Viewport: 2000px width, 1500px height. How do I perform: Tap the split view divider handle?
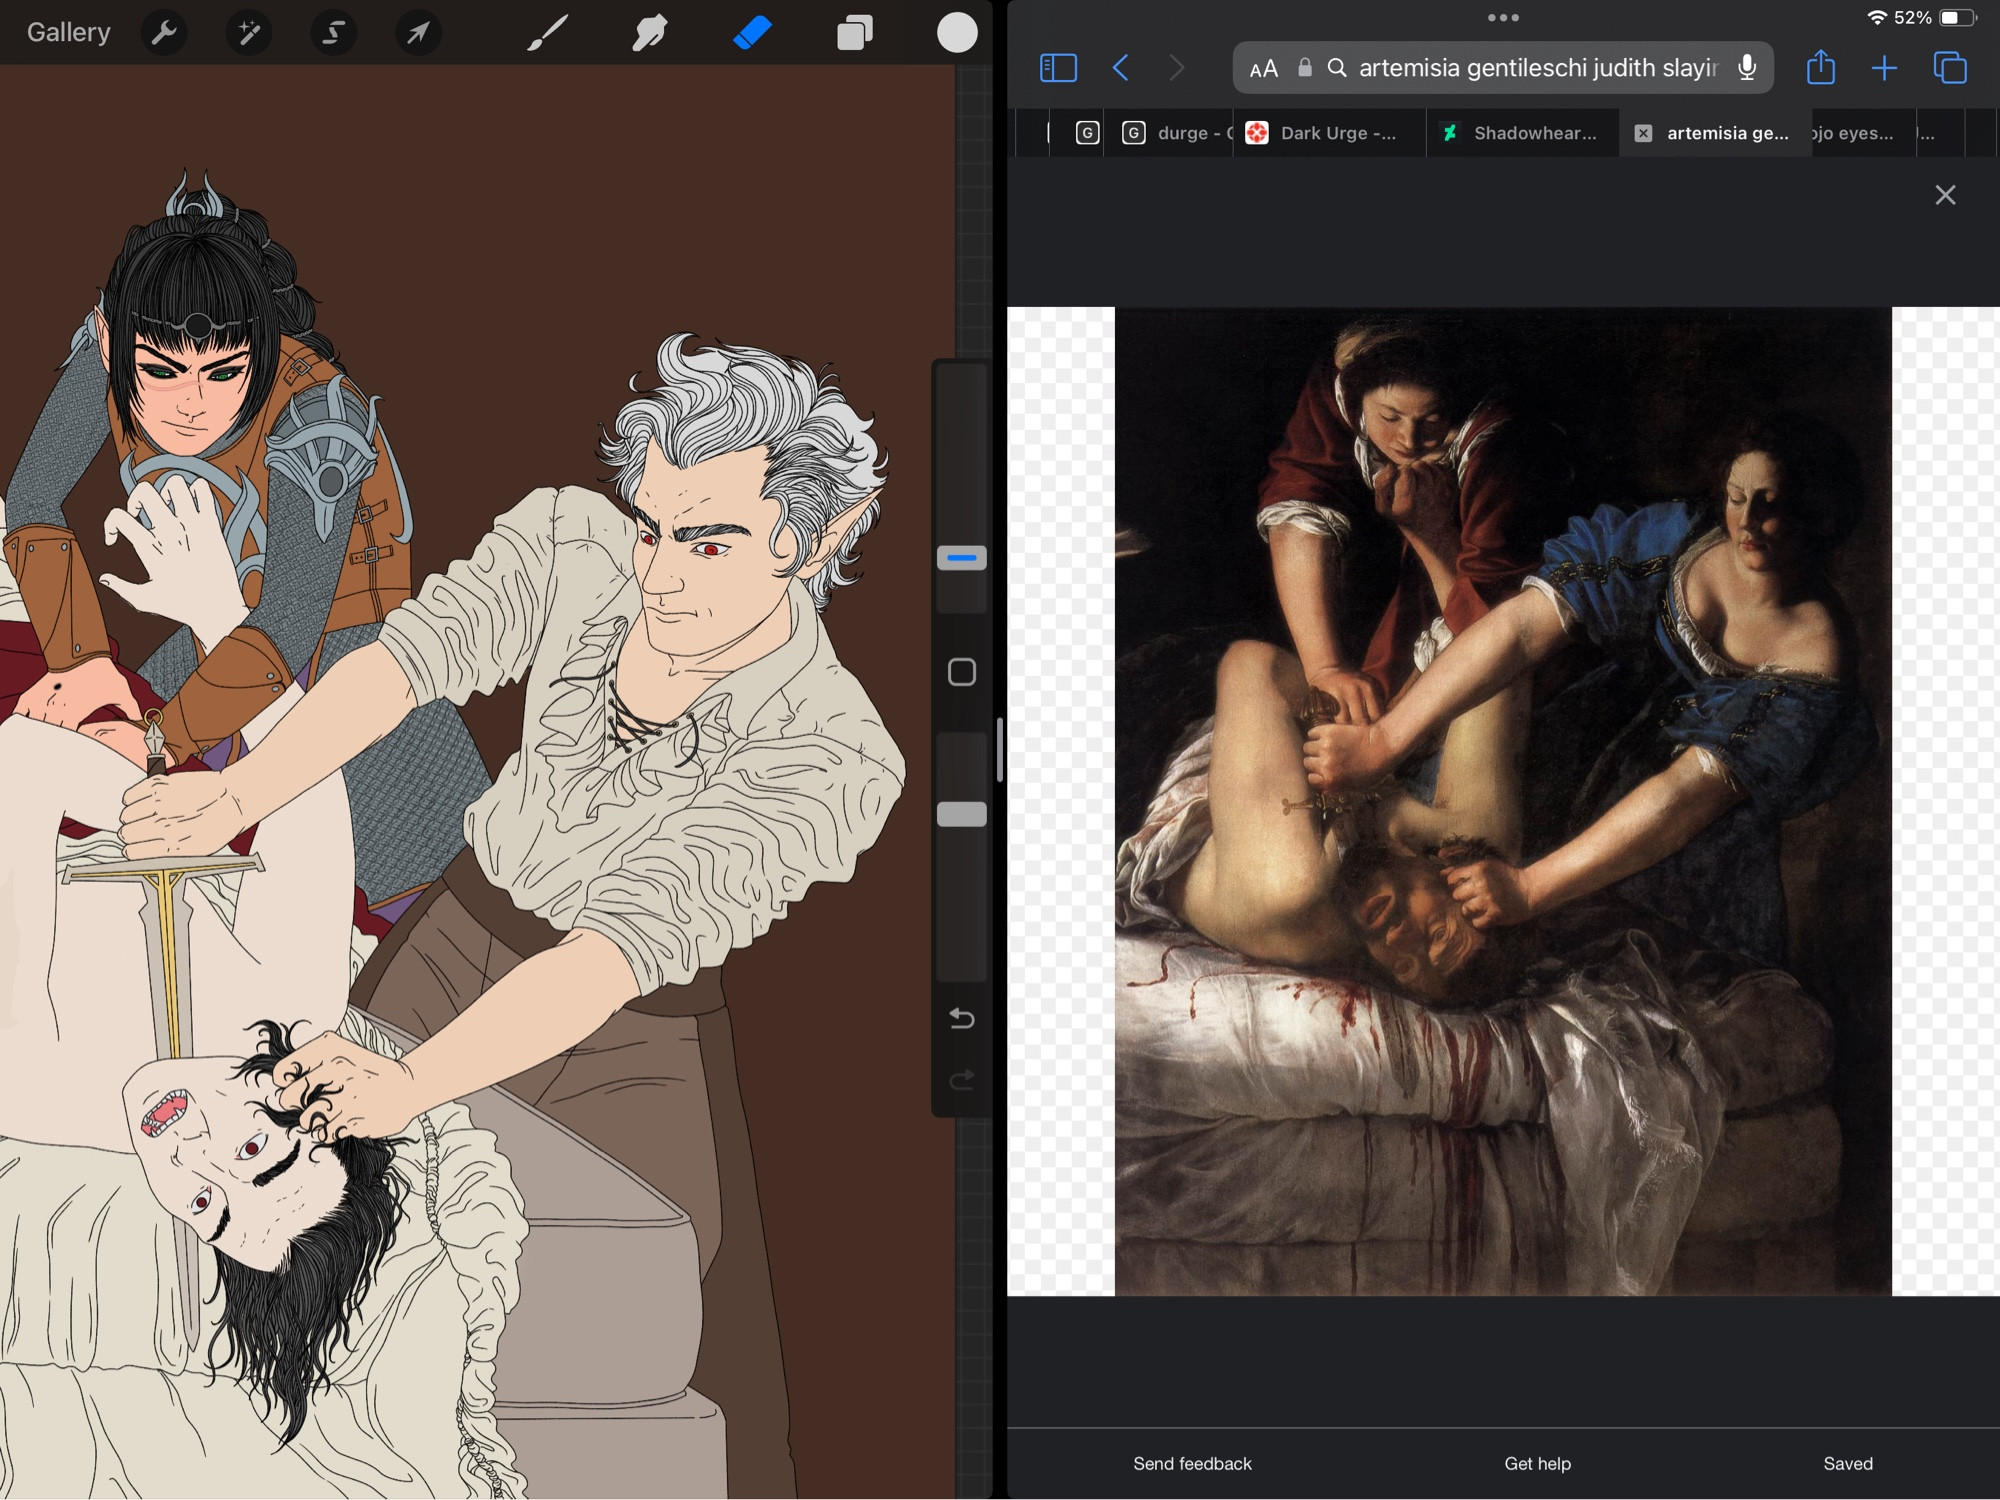(1000, 750)
